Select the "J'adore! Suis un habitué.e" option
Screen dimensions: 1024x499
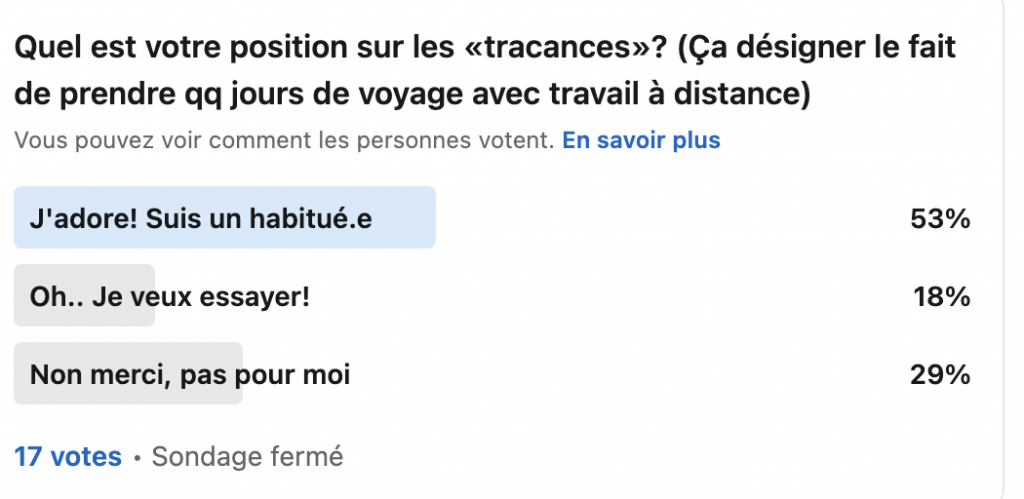pyautogui.click(x=201, y=218)
